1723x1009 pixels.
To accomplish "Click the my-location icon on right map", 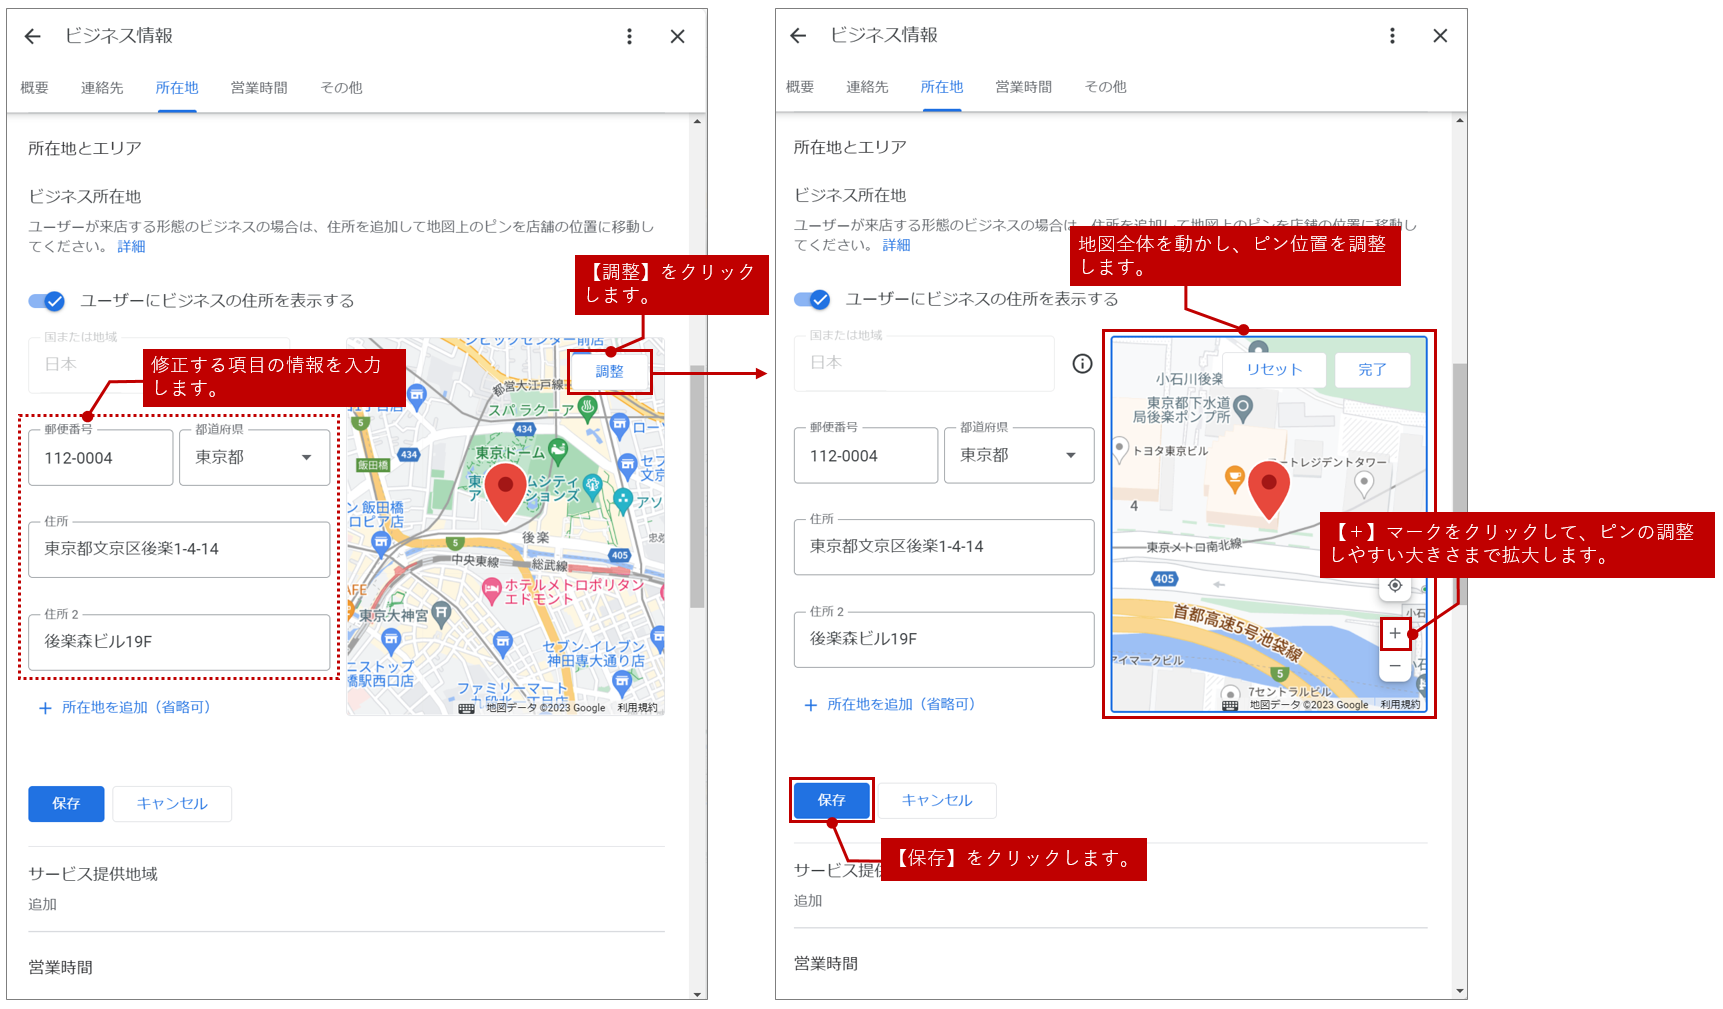I will click(x=1394, y=586).
